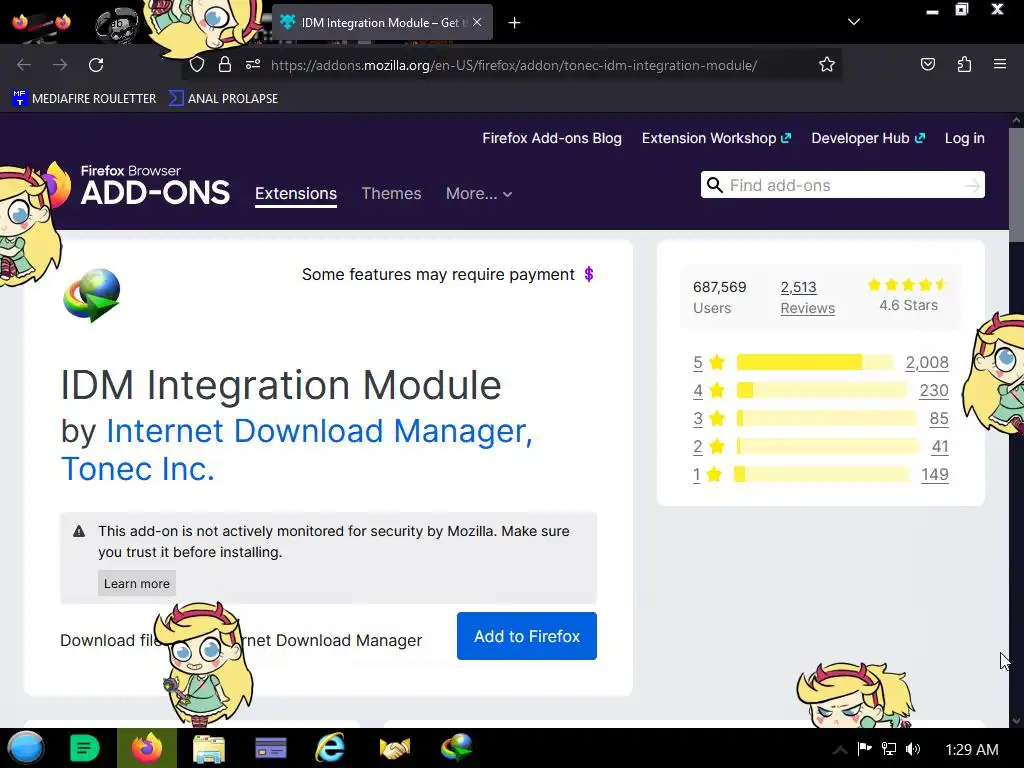Click Learn more about security warning

(136, 583)
